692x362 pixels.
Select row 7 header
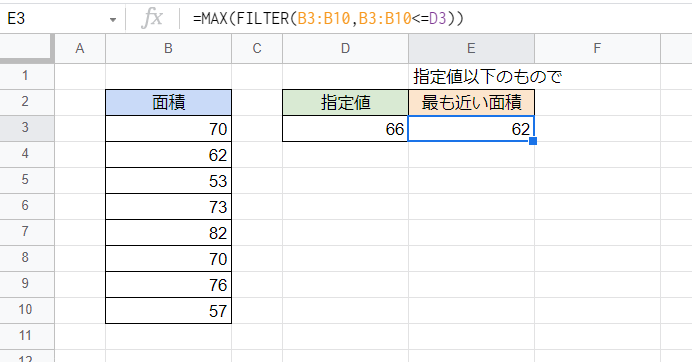point(26,232)
